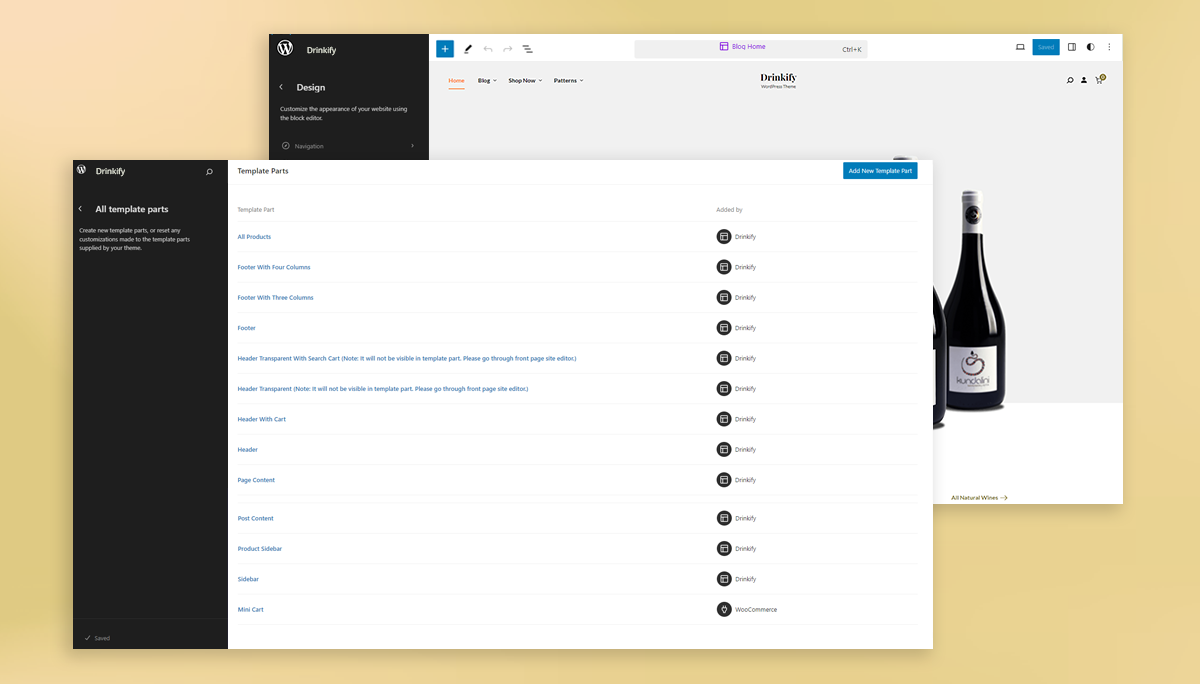Click the search magnifier in the site header
Image resolution: width=1200 pixels, height=684 pixels.
(x=1069, y=80)
